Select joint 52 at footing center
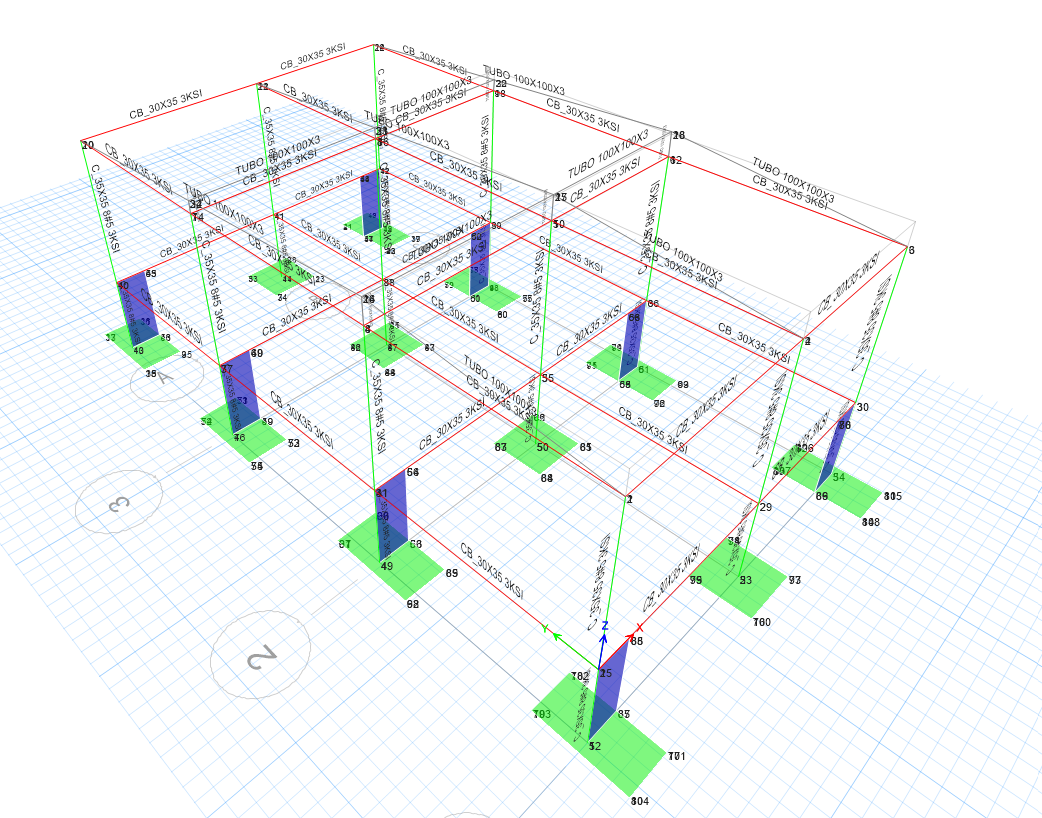 click(595, 746)
